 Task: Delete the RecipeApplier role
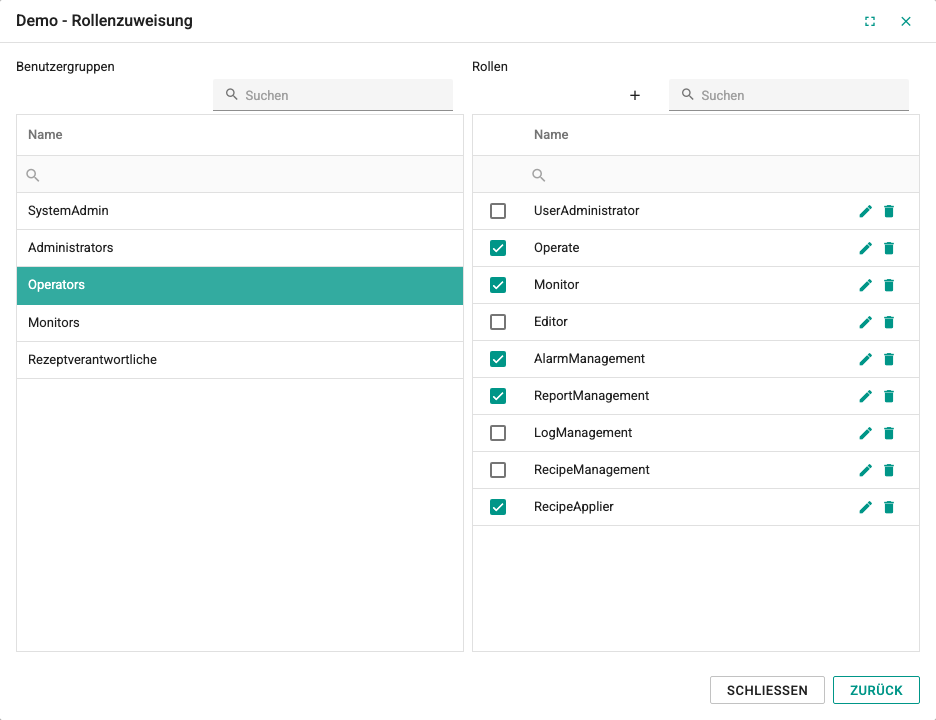click(889, 507)
